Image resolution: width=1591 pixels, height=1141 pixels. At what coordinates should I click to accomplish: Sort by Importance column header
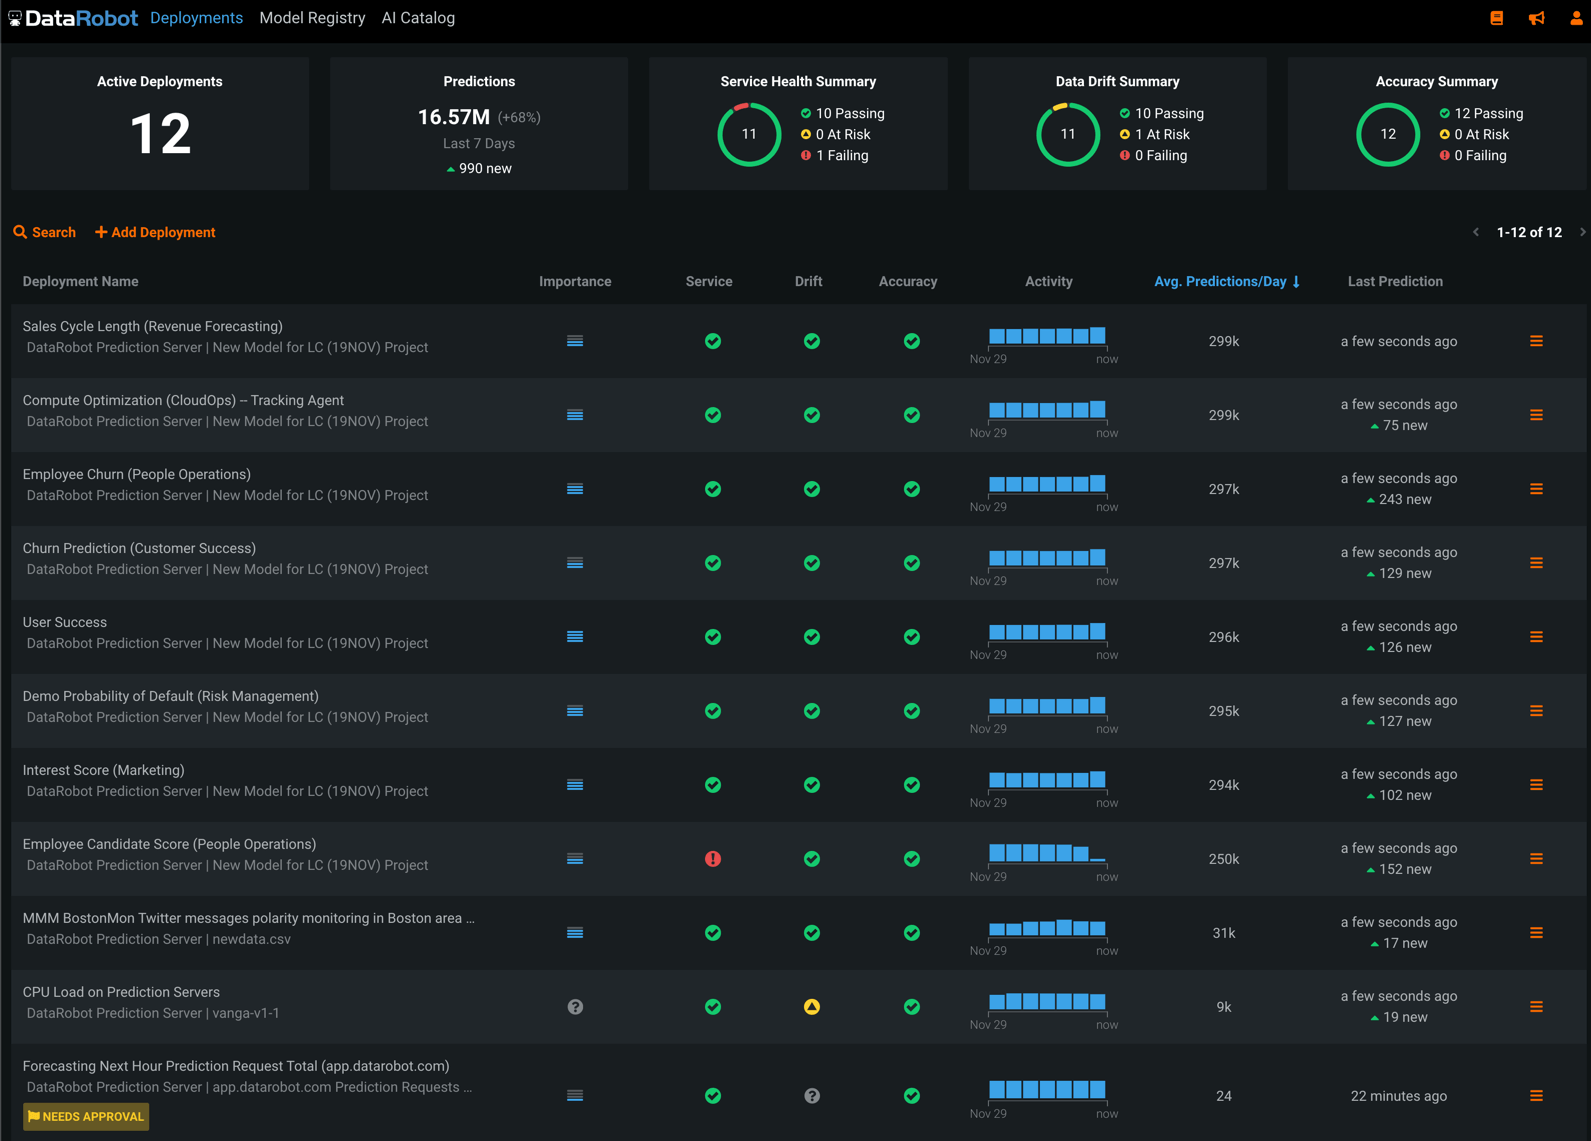pos(575,281)
